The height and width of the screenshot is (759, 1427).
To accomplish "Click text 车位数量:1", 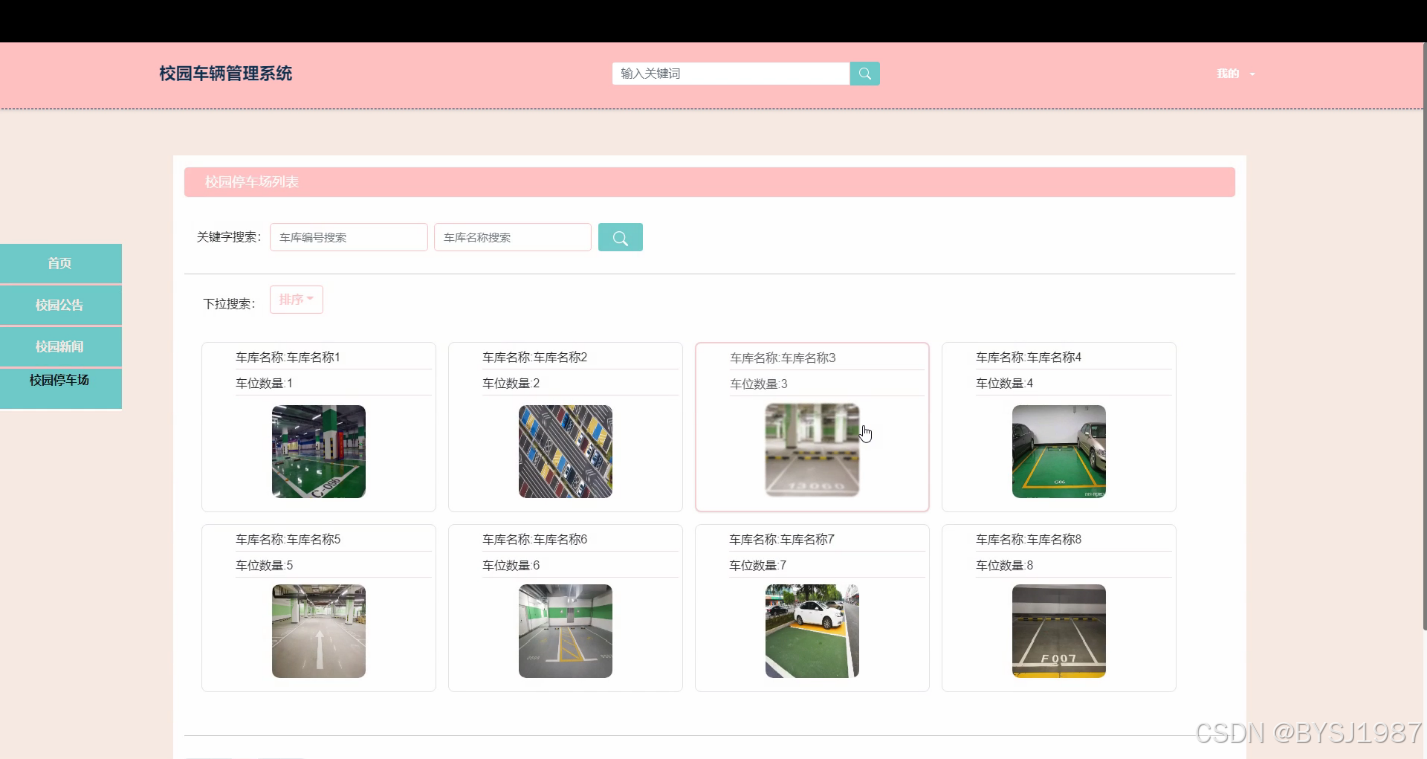I will pos(265,383).
